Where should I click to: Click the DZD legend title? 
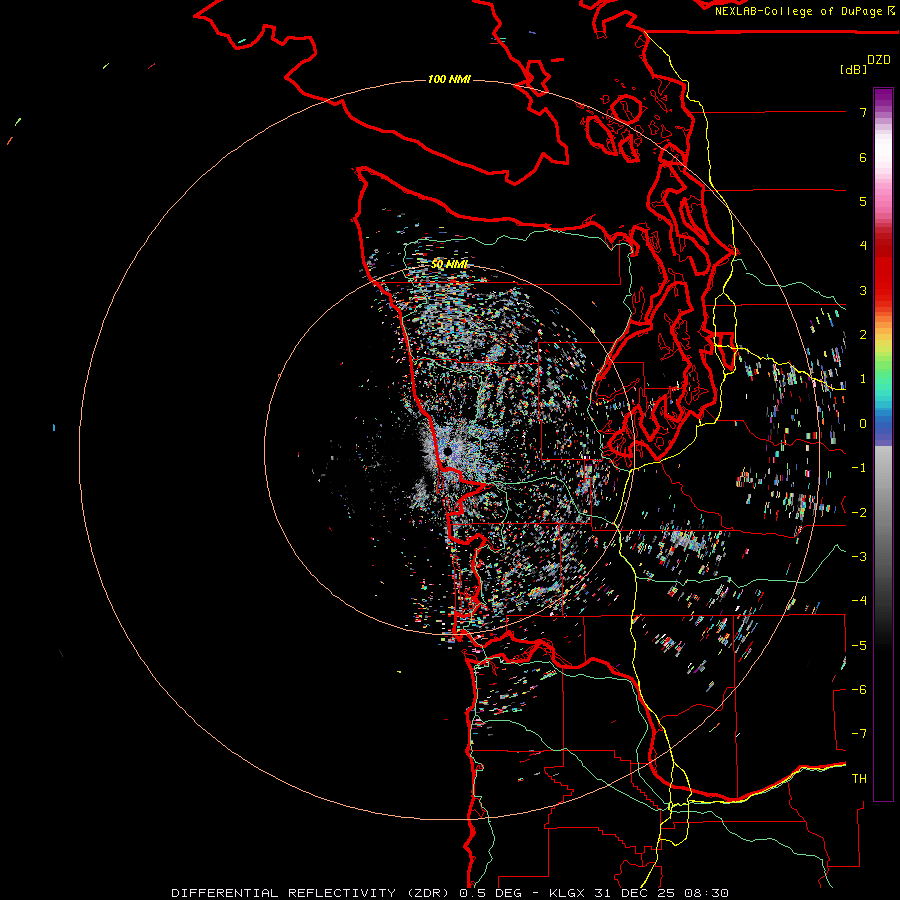[879, 60]
